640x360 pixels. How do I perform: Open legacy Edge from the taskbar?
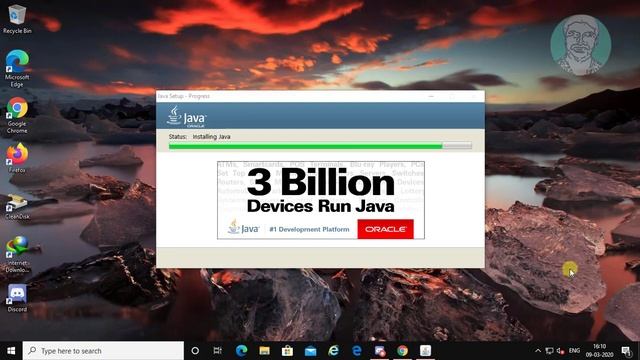pos(356,351)
